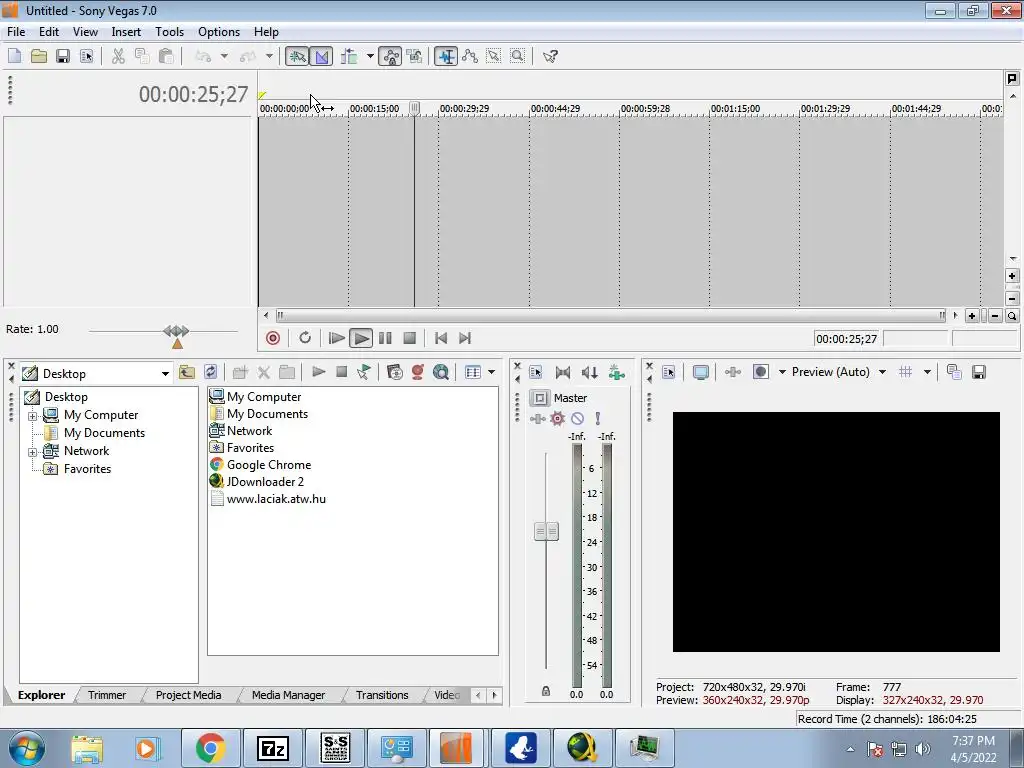Screen dimensions: 1024x768
Task: Open the View menu
Action: click(x=85, y=31)
